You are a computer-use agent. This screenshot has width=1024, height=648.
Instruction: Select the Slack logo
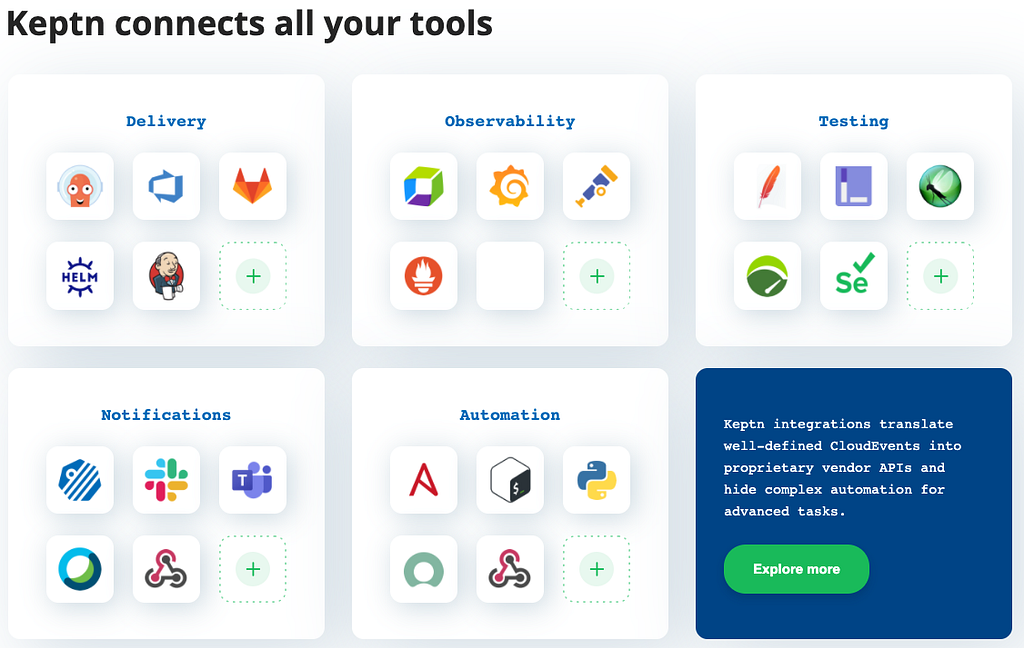coord(166,479)
